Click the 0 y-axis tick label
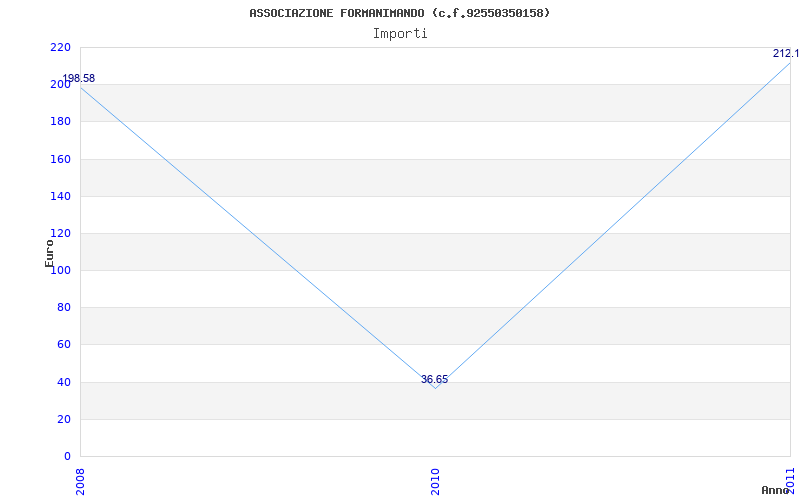Viewport: 800px width, 500px height. pyautogui.click(x=67, y=456)
